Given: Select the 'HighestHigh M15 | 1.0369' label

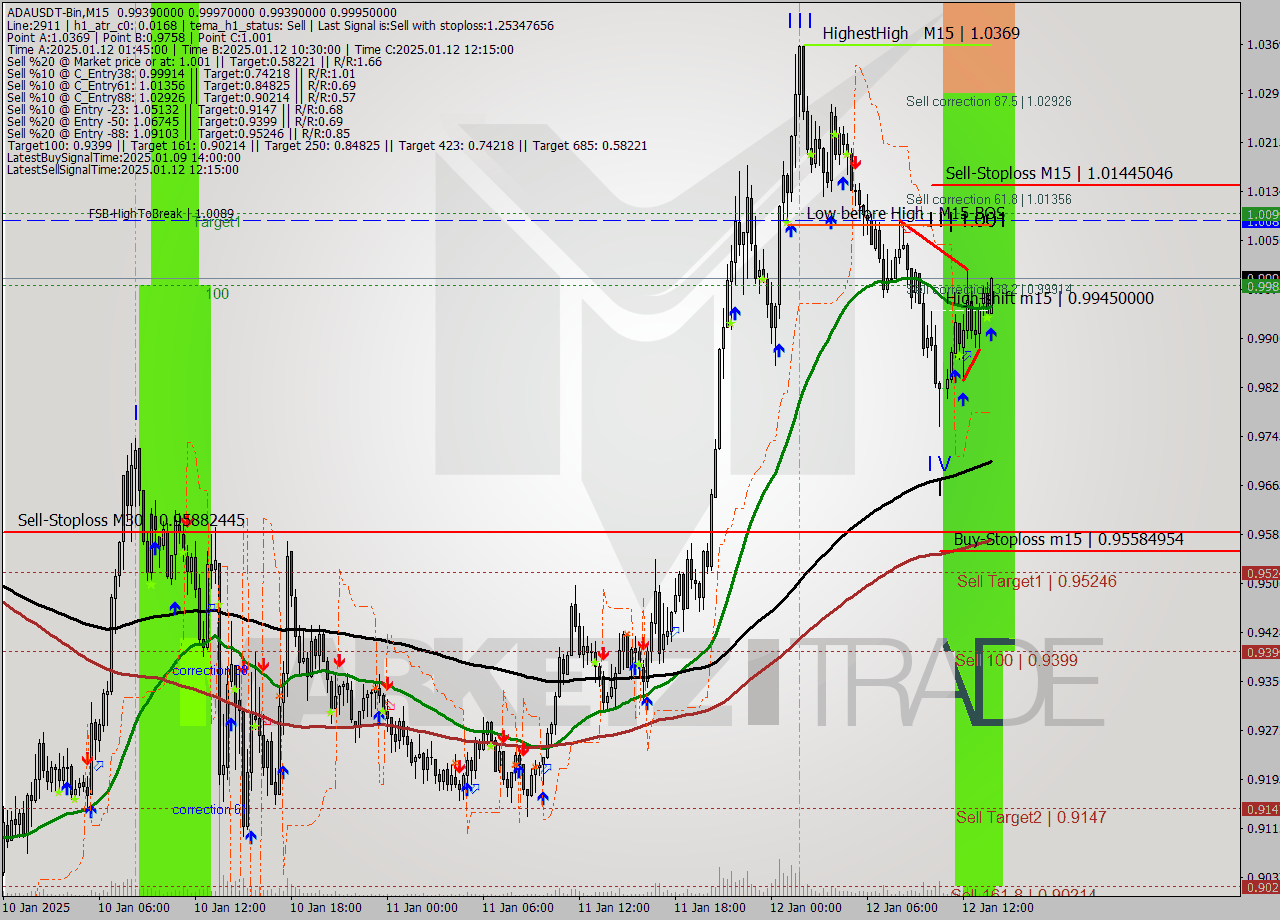Looking at the screenshot, I should [921, 34].
